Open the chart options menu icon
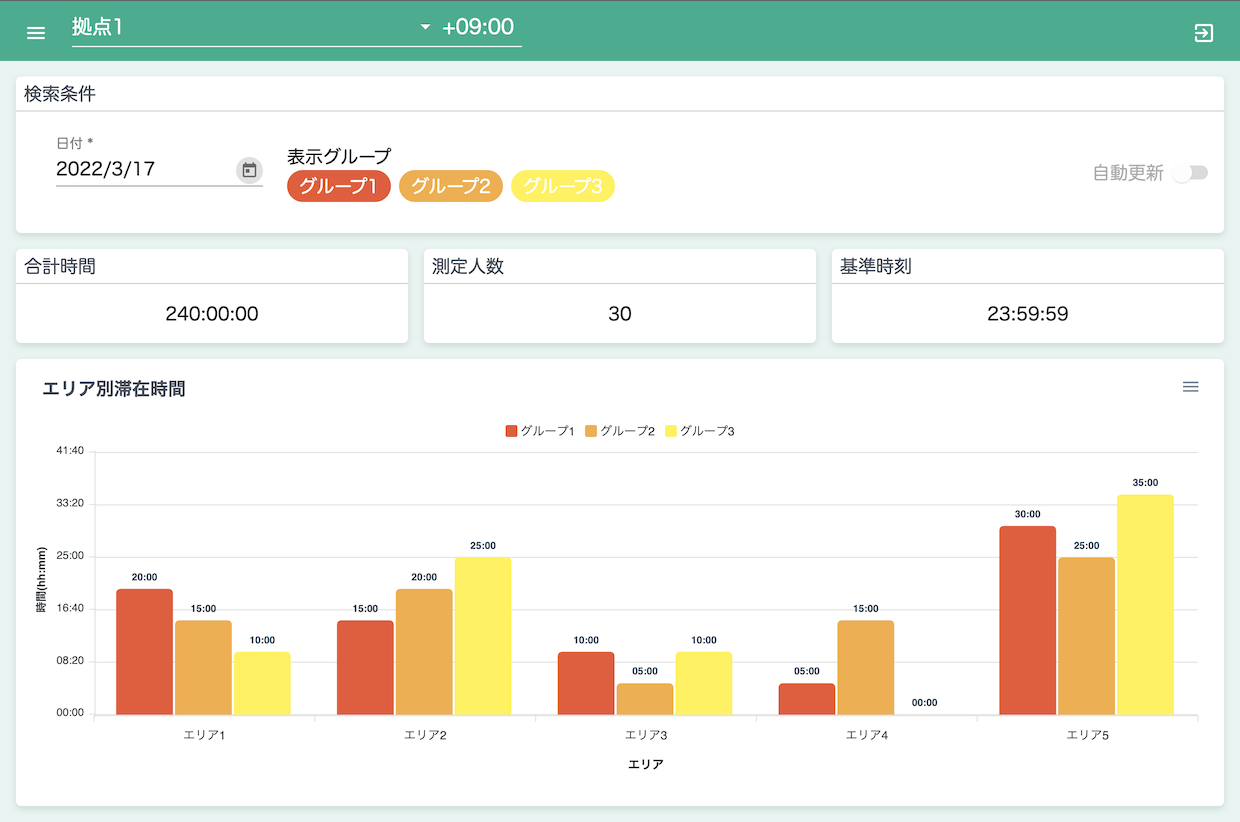The height and width of the screenshot is (822, 1240). pyautogui.click(x=1190, y=387)
